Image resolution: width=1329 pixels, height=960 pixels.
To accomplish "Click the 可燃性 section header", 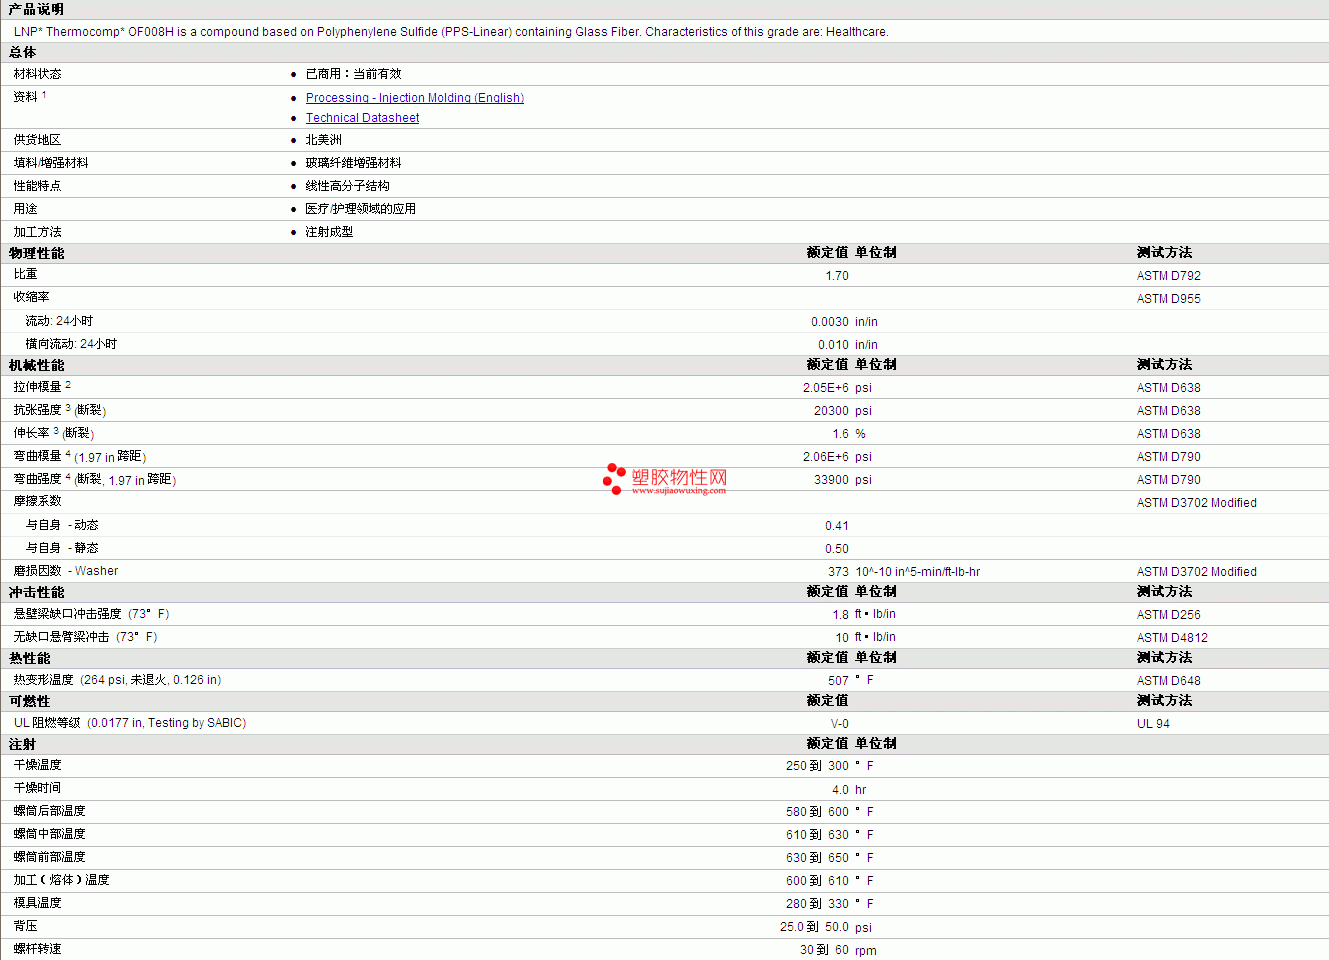I will click(29, 701).
